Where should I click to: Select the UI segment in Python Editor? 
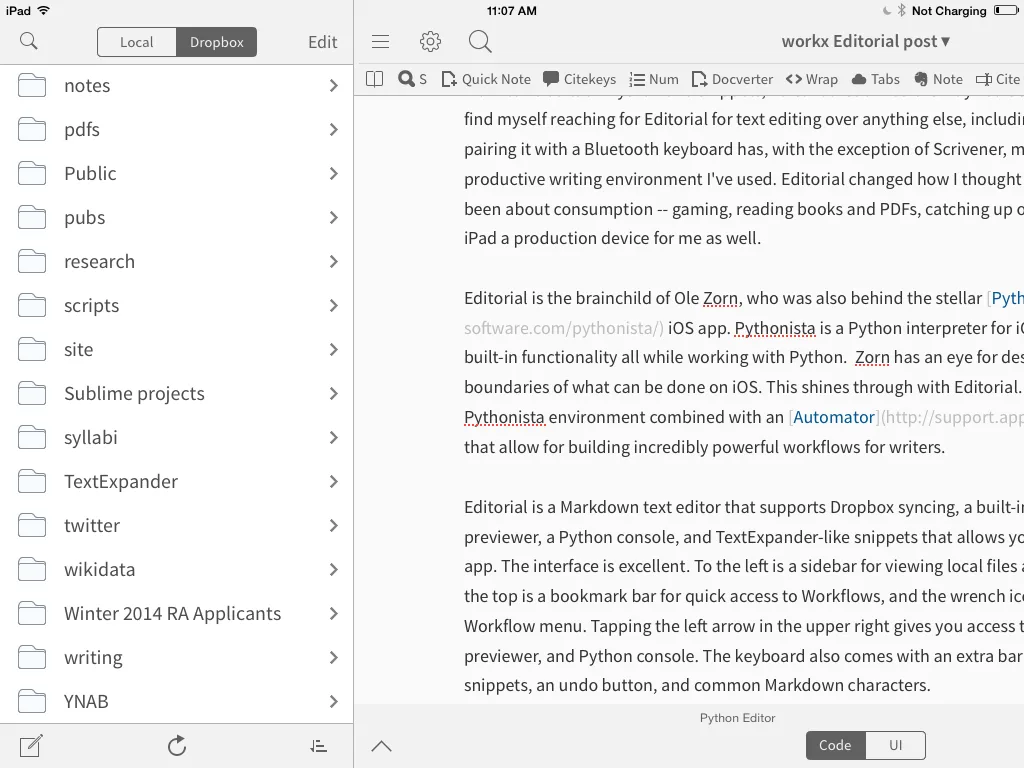[x=895, y=745]
